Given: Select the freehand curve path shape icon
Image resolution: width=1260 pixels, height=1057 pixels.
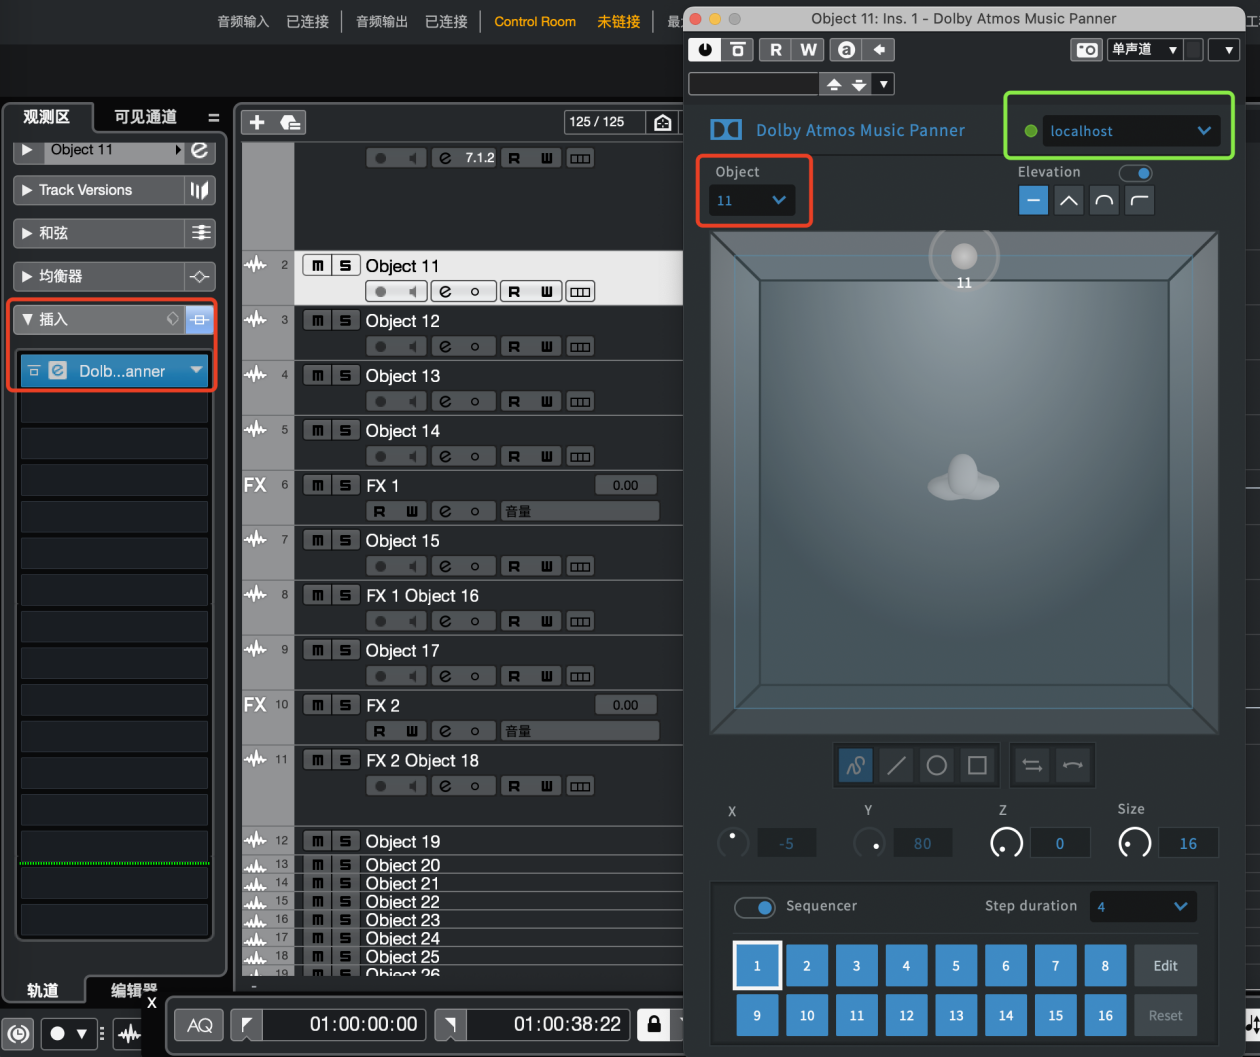Looking at the screenshot, I should click(855, 766).
